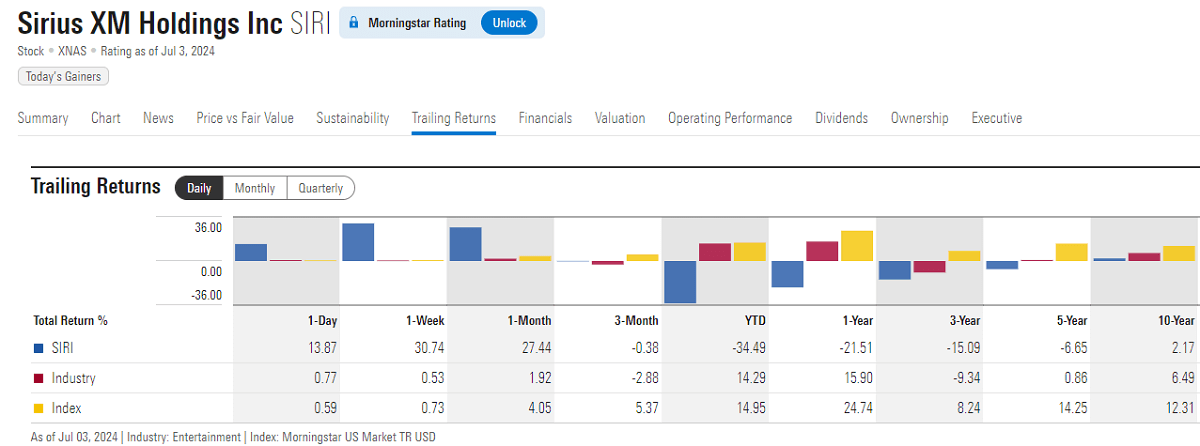Click the blue SIRI legend swatch

tap(38, 348)
